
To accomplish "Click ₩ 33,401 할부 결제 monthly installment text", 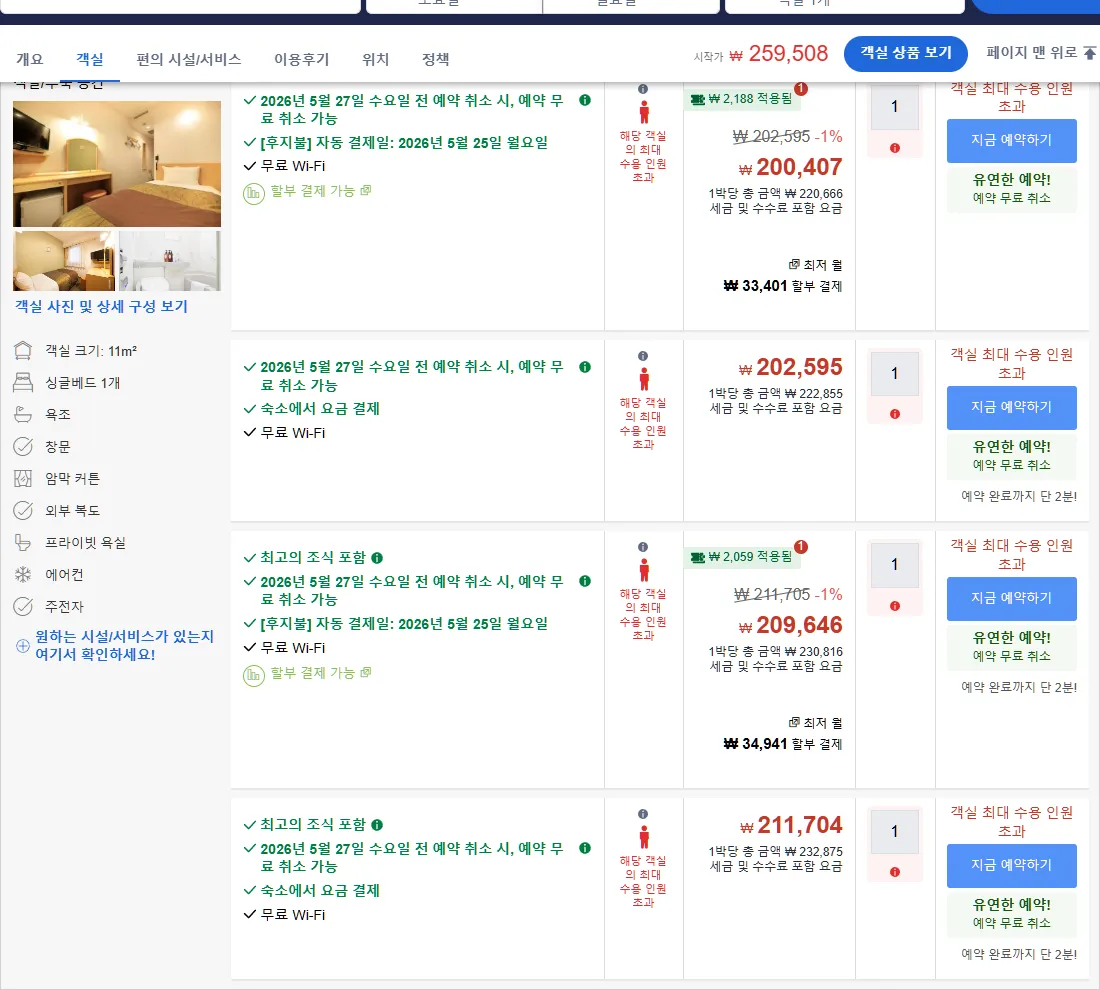I will click(x=783, y=286).
